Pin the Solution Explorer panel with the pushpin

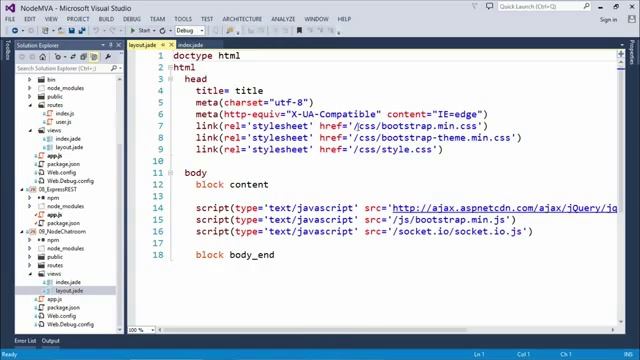pyautogui.click(x=111, y=45)
